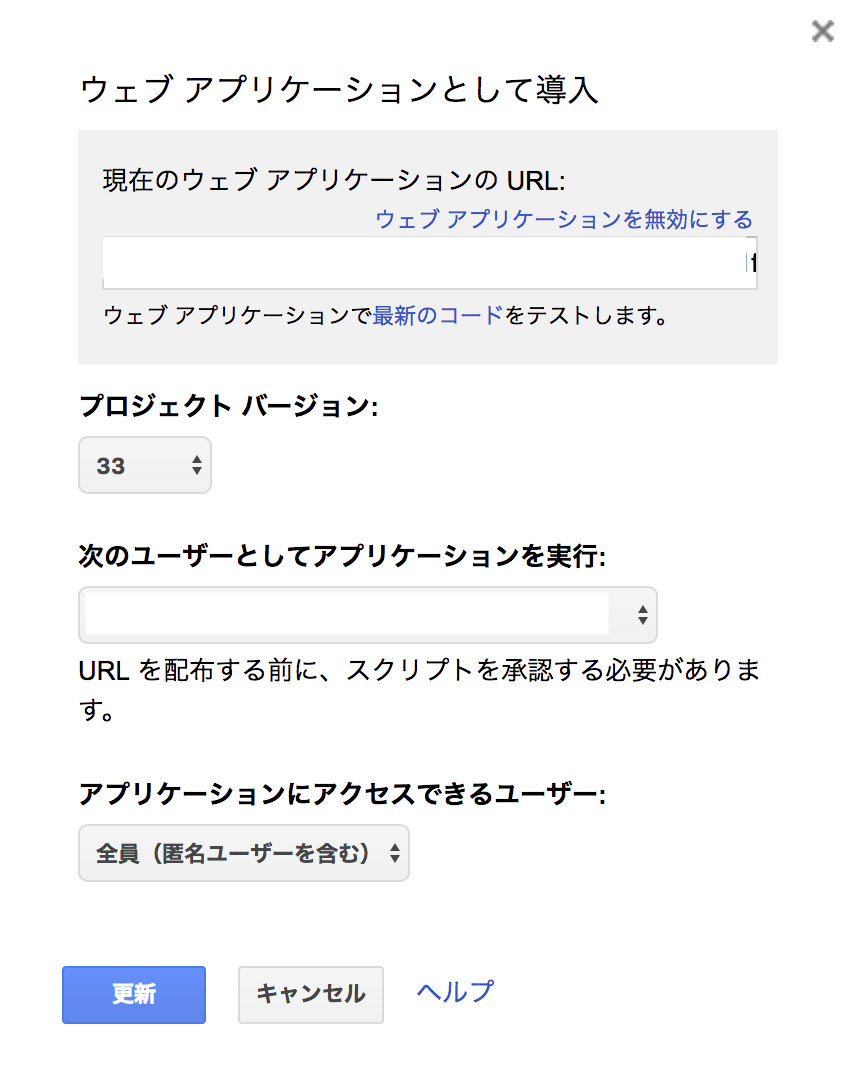Open the 全員（匿名ユーザーを含む）access dropdown

243,853
